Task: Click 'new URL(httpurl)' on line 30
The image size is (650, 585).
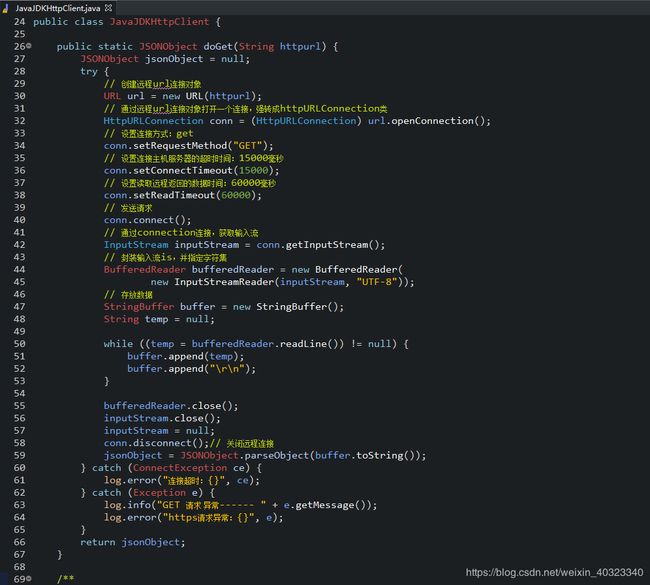Action: [x=209, y=96]
